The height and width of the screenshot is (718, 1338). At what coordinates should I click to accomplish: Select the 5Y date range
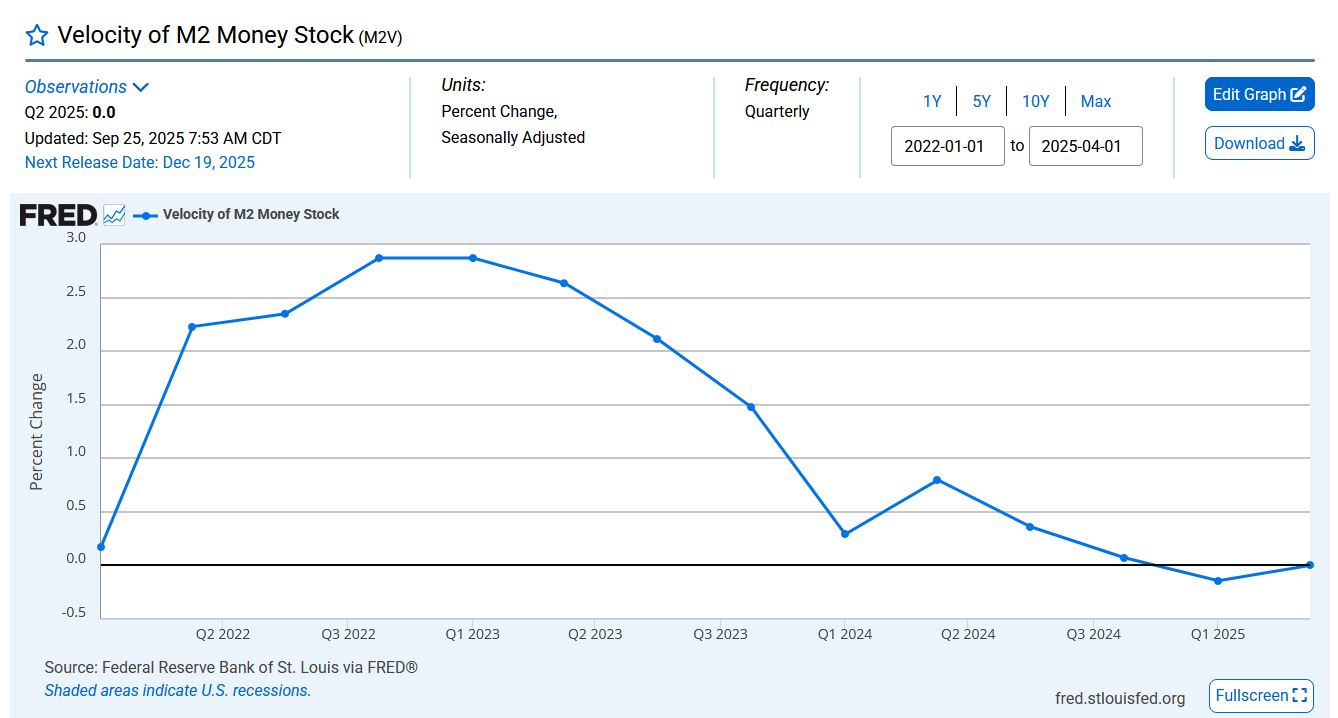982,101
